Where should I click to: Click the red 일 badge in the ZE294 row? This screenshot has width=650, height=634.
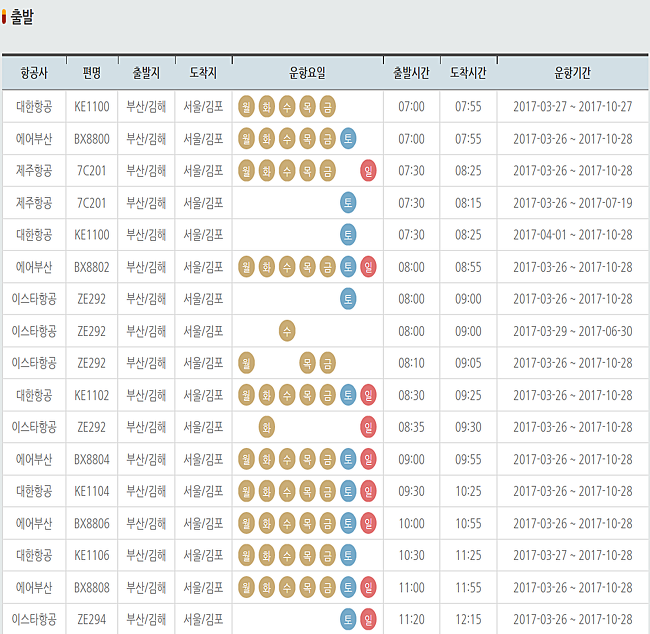[x=368, y=619]
